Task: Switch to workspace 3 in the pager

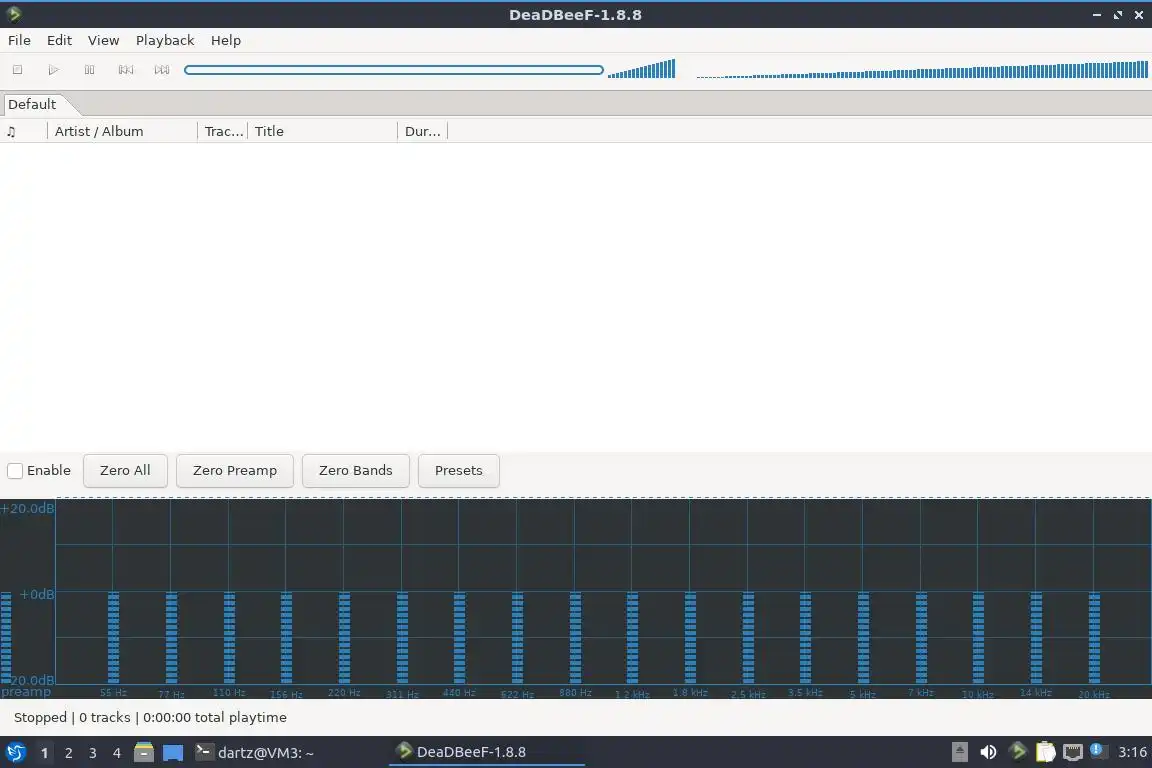Action: 93,753
